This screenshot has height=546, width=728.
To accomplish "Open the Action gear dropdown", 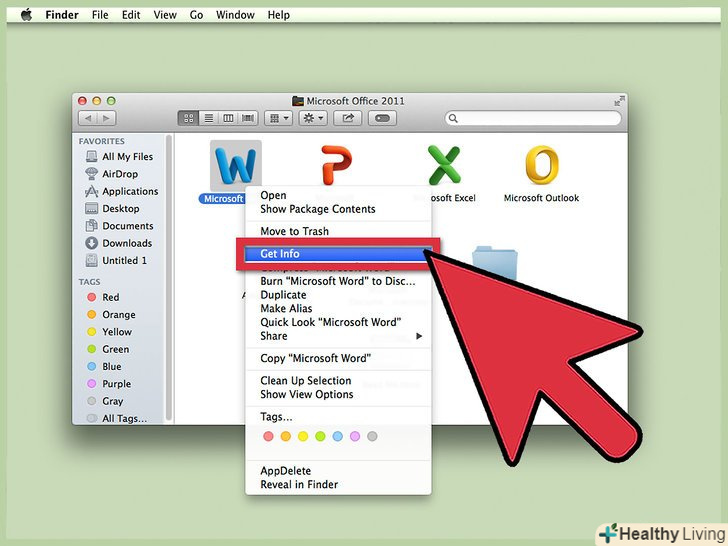I will tap(313, 118).
